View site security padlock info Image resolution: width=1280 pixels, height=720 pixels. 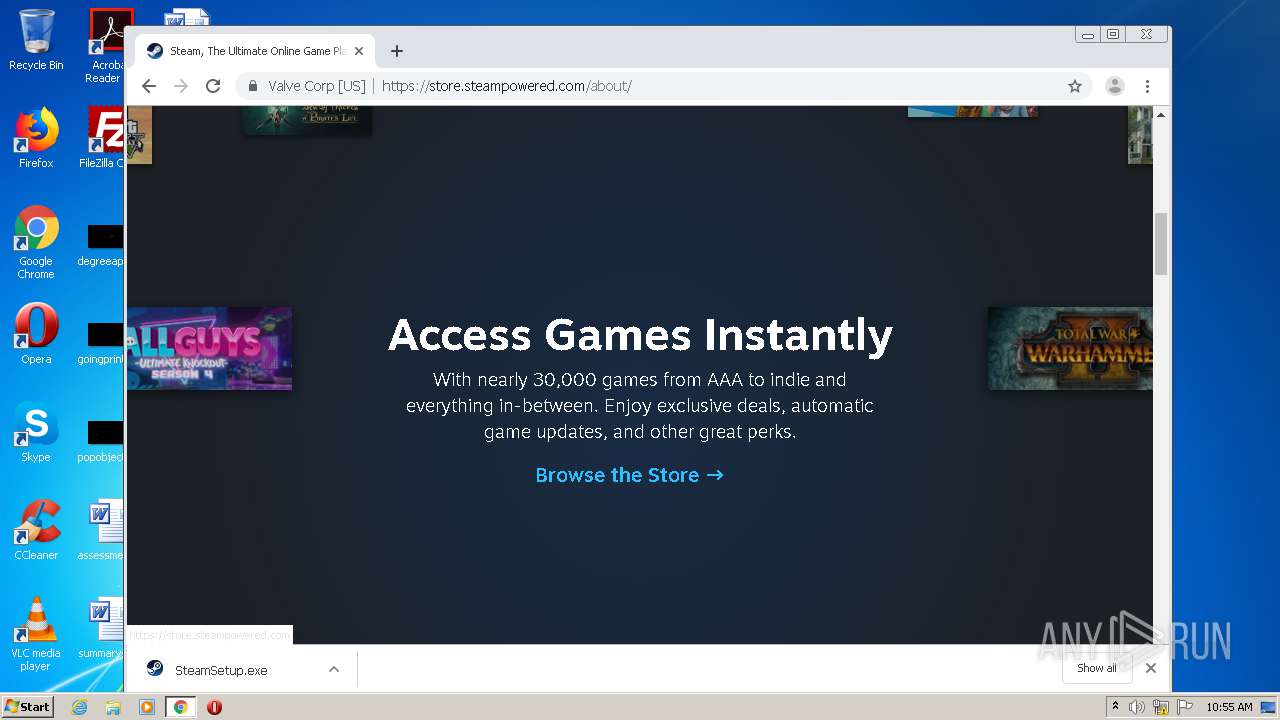pos(253,86)
